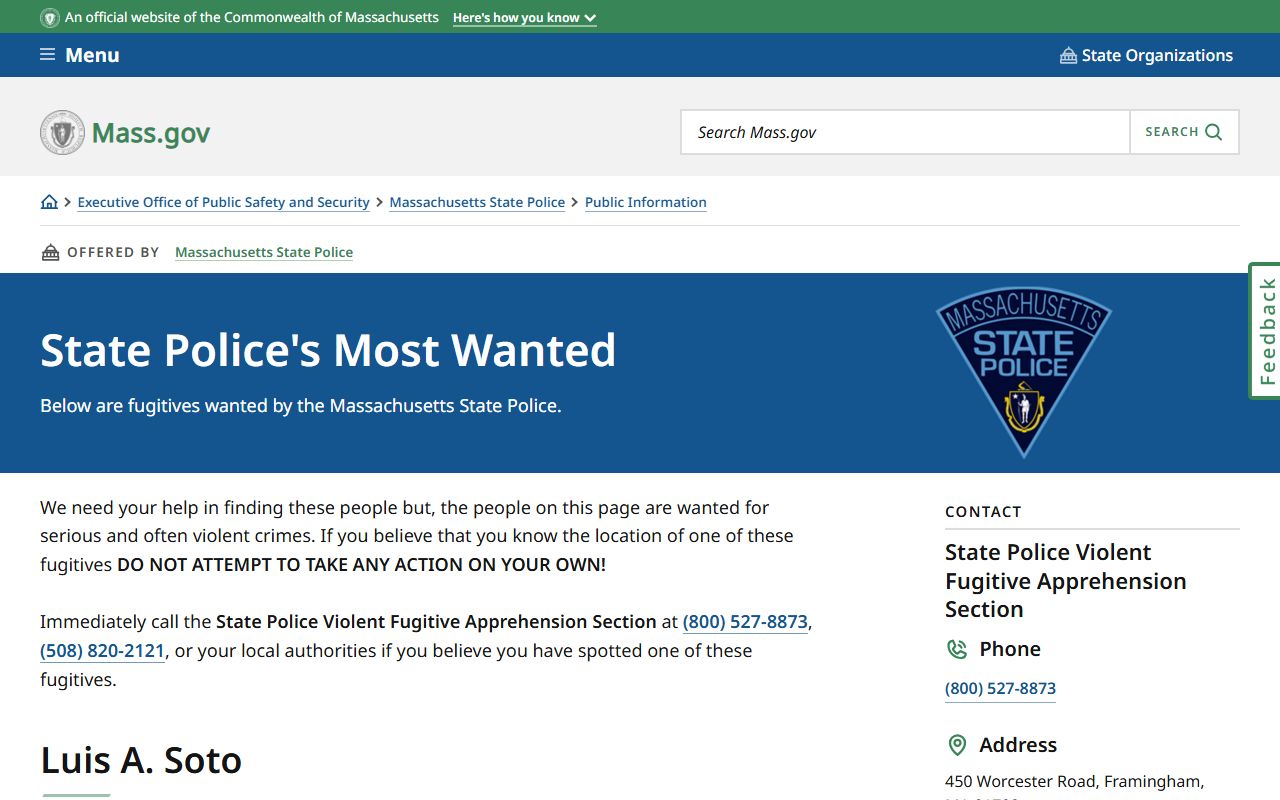Click the SEARCH button
The height and width of the screenshot is (800, 1280).
1184,132
